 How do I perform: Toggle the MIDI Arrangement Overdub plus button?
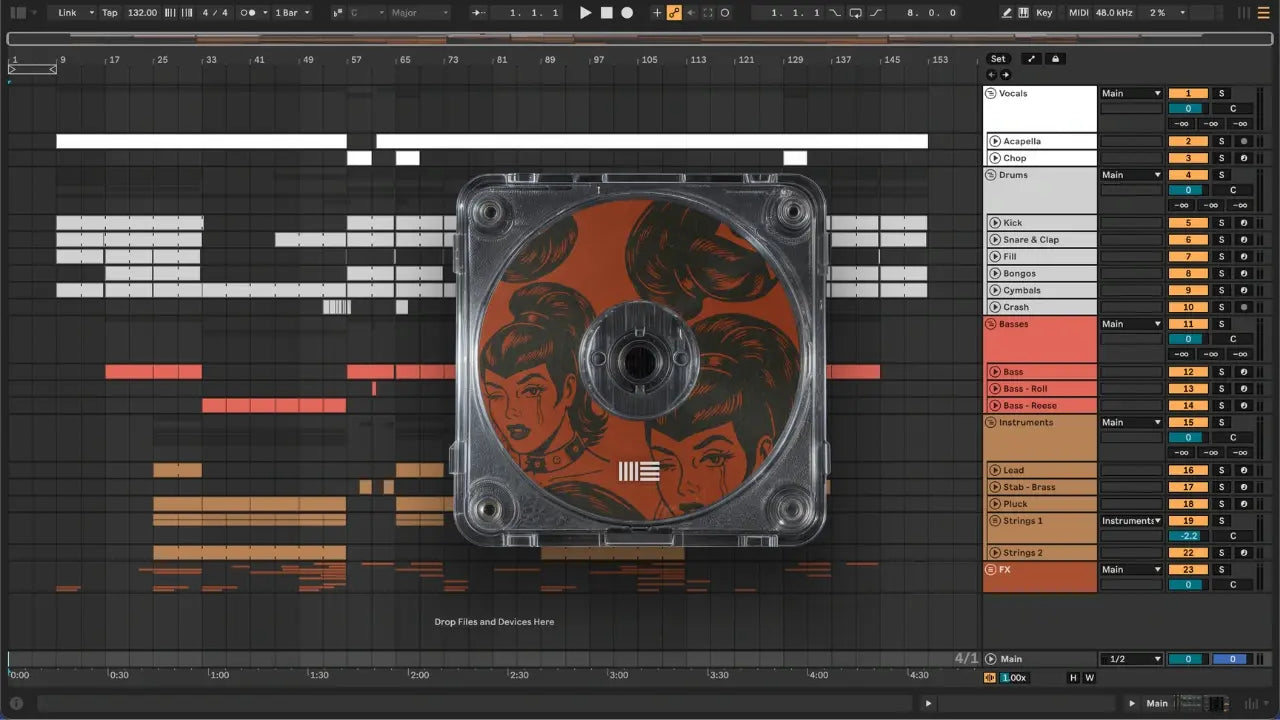[x=657, y=13]
